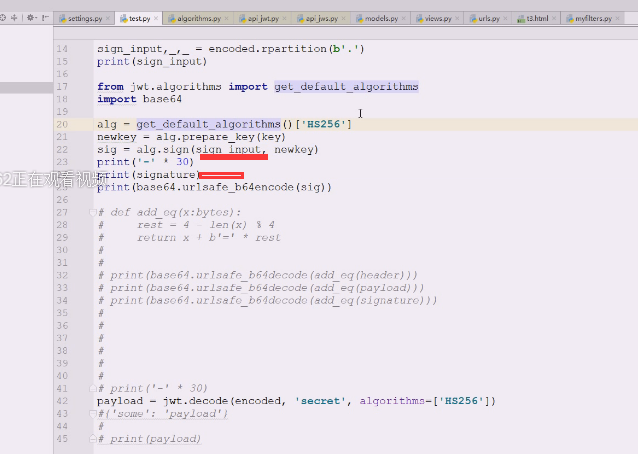Click comment "return x + b'=' * rest"

tap(209, 238)
